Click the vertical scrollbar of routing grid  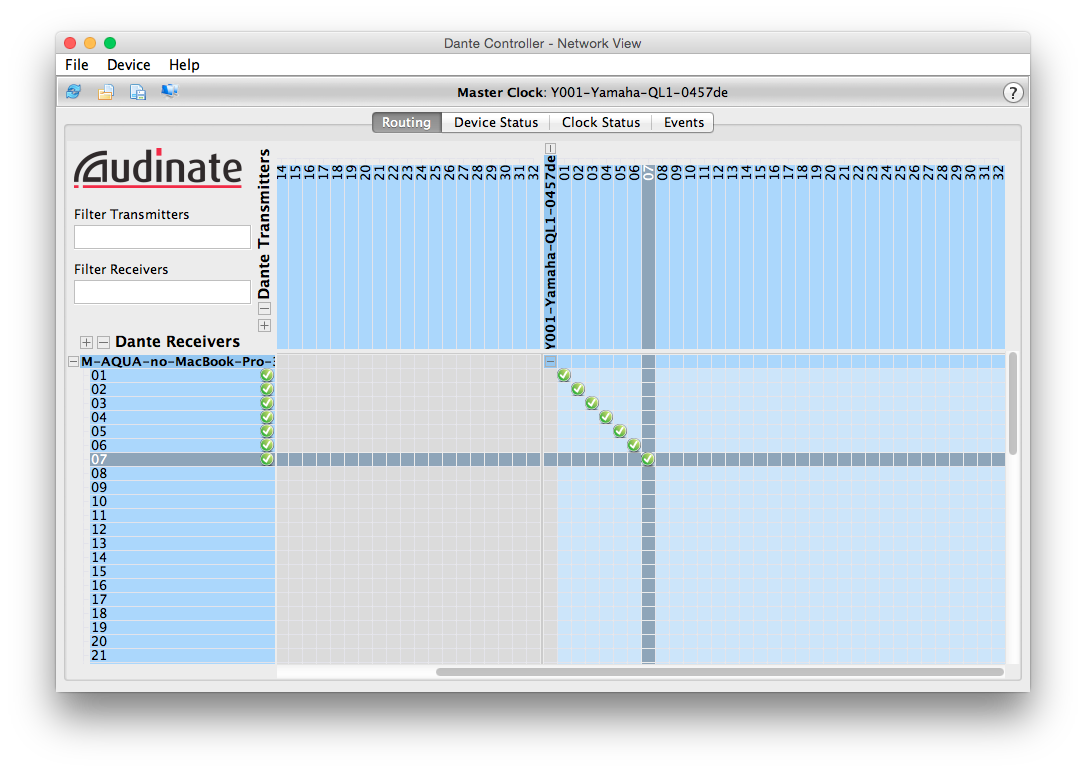coord(1013,404)
